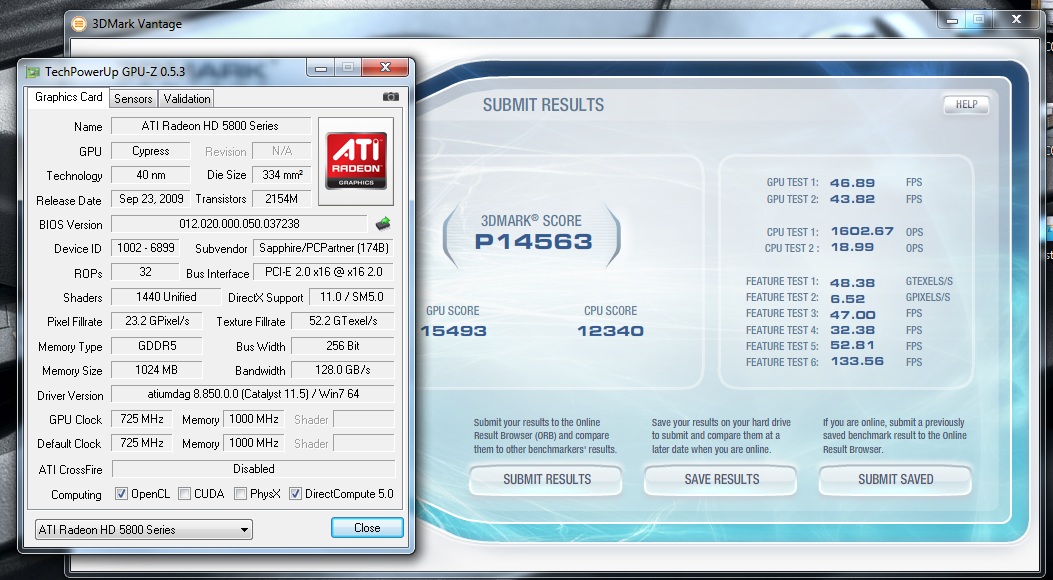Click the CPU score 12340
This screenshot has width=1053, height=580.
610,331
